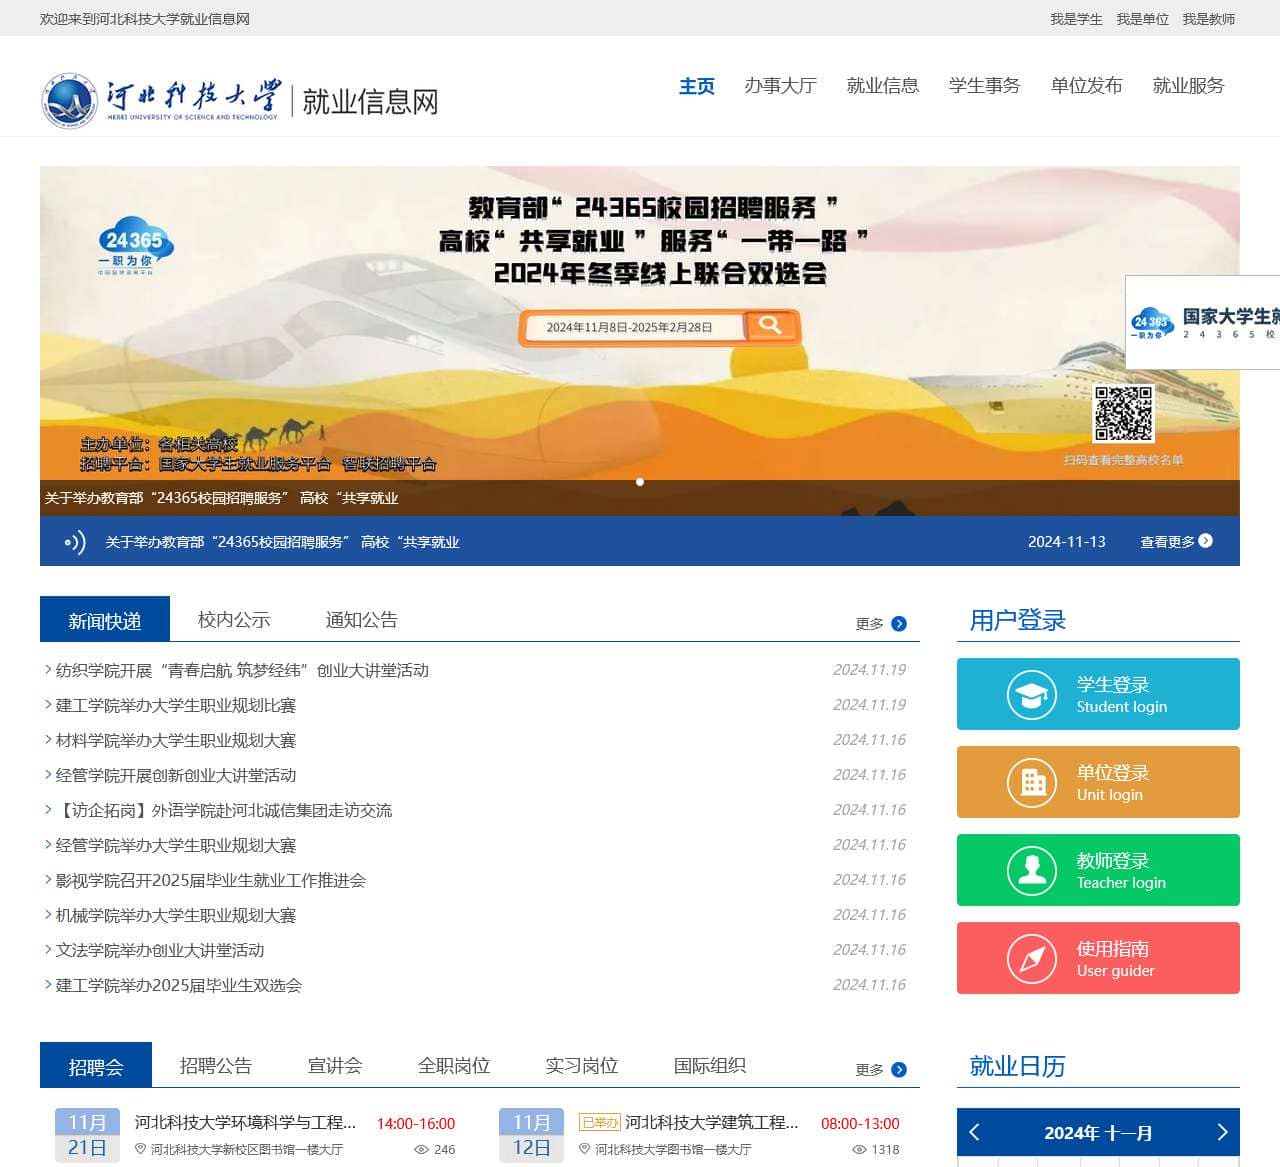Screen dimensions: 1280x1167
Task: Open job fair 河北科技大学环境科学与工程
Action: (x=245, y=1123)
